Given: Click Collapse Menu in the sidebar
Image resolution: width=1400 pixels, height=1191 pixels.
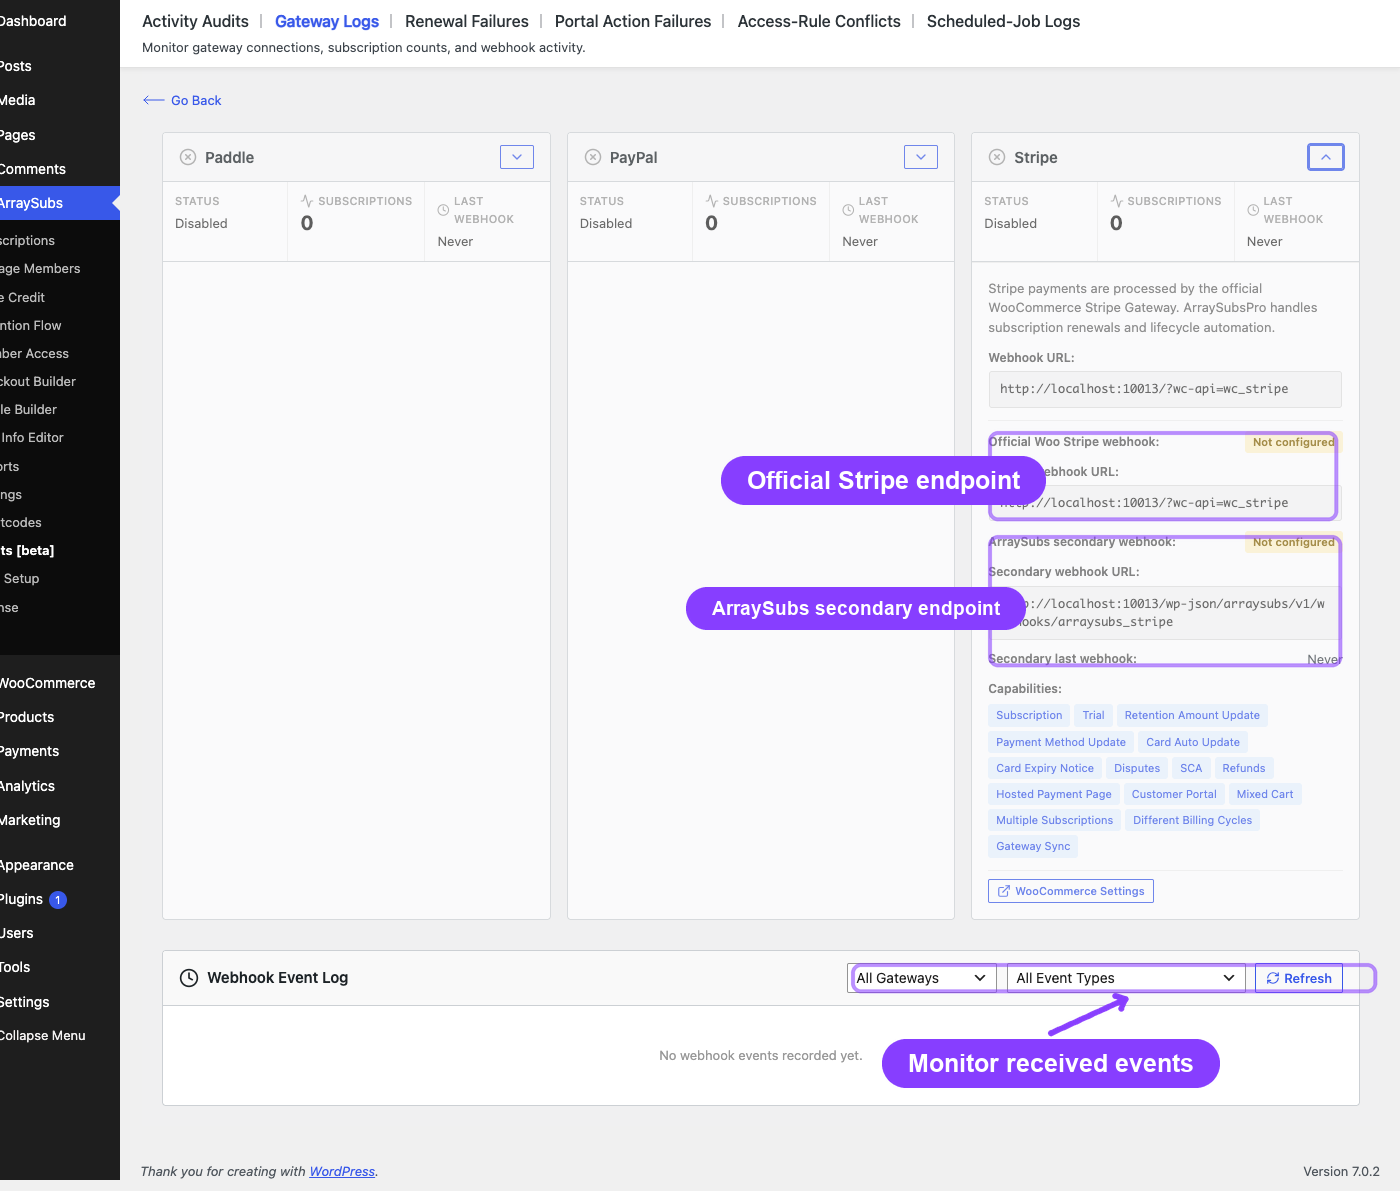Looking at the screenshot, I should [60, 1035].
